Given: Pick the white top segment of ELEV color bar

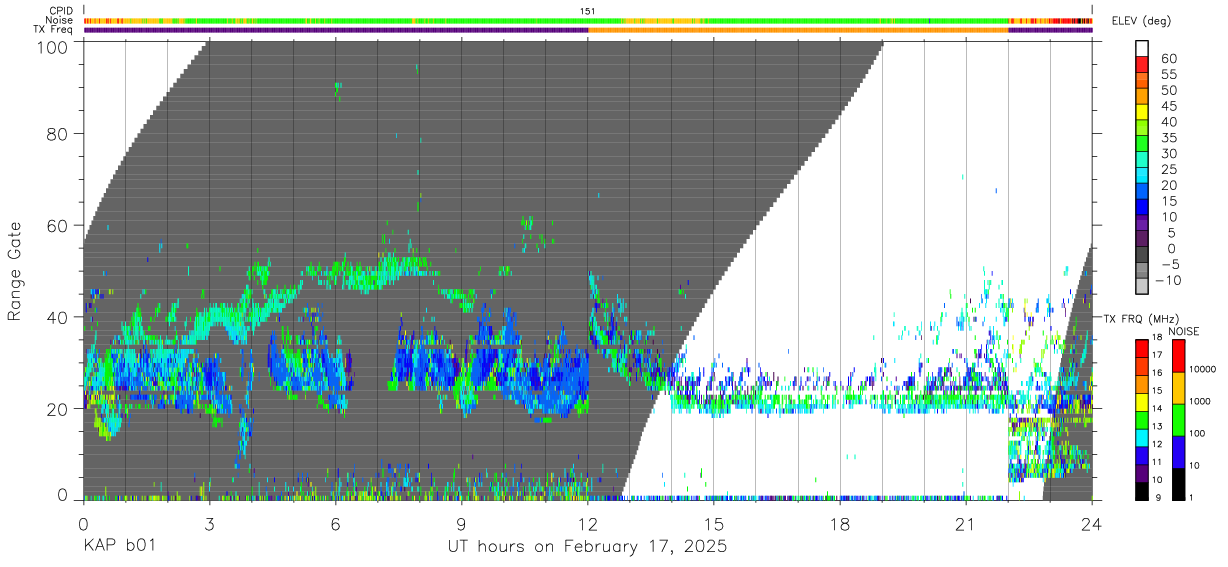Looking at the screenshot, I should (1142, 48).
